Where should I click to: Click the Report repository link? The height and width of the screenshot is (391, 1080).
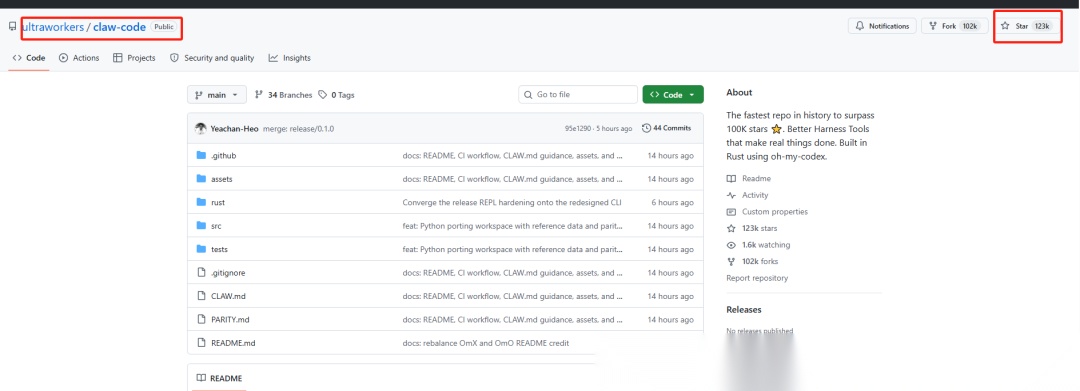[757, 278]
